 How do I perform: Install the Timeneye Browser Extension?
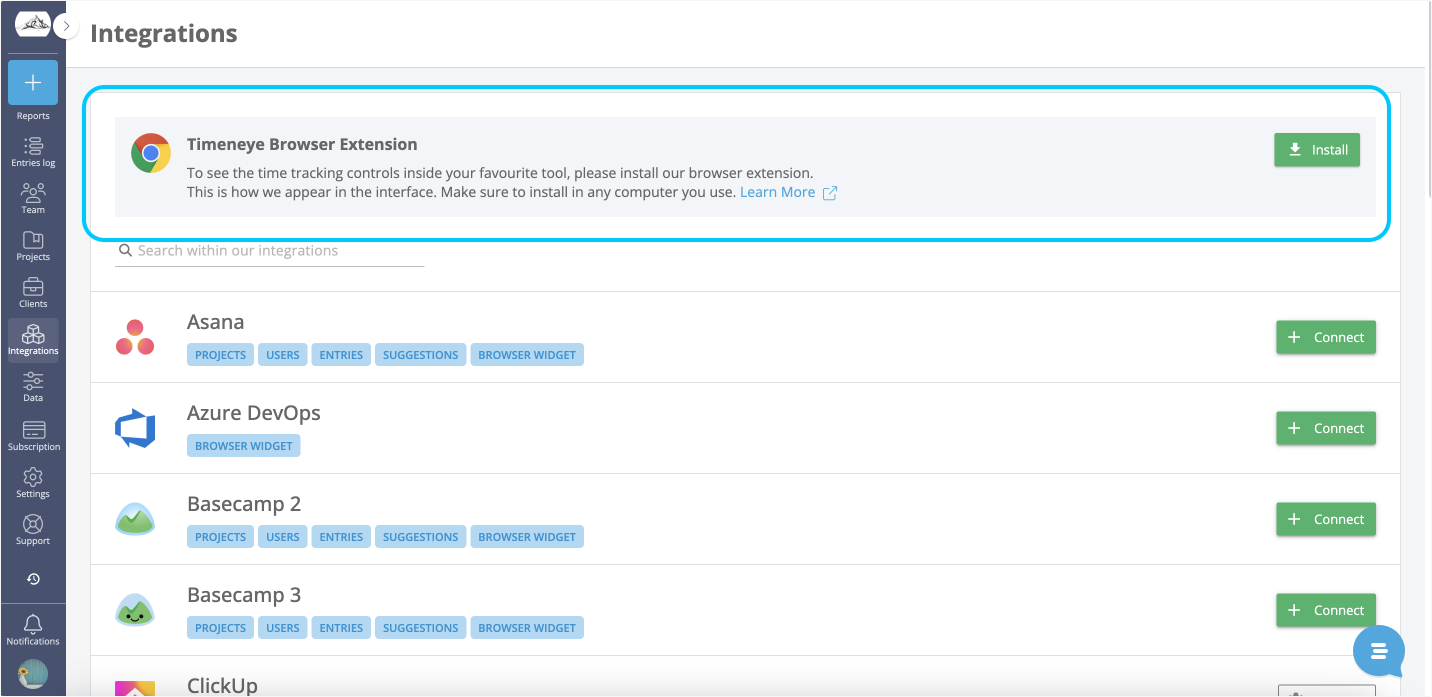click(x=1316, y=150)
